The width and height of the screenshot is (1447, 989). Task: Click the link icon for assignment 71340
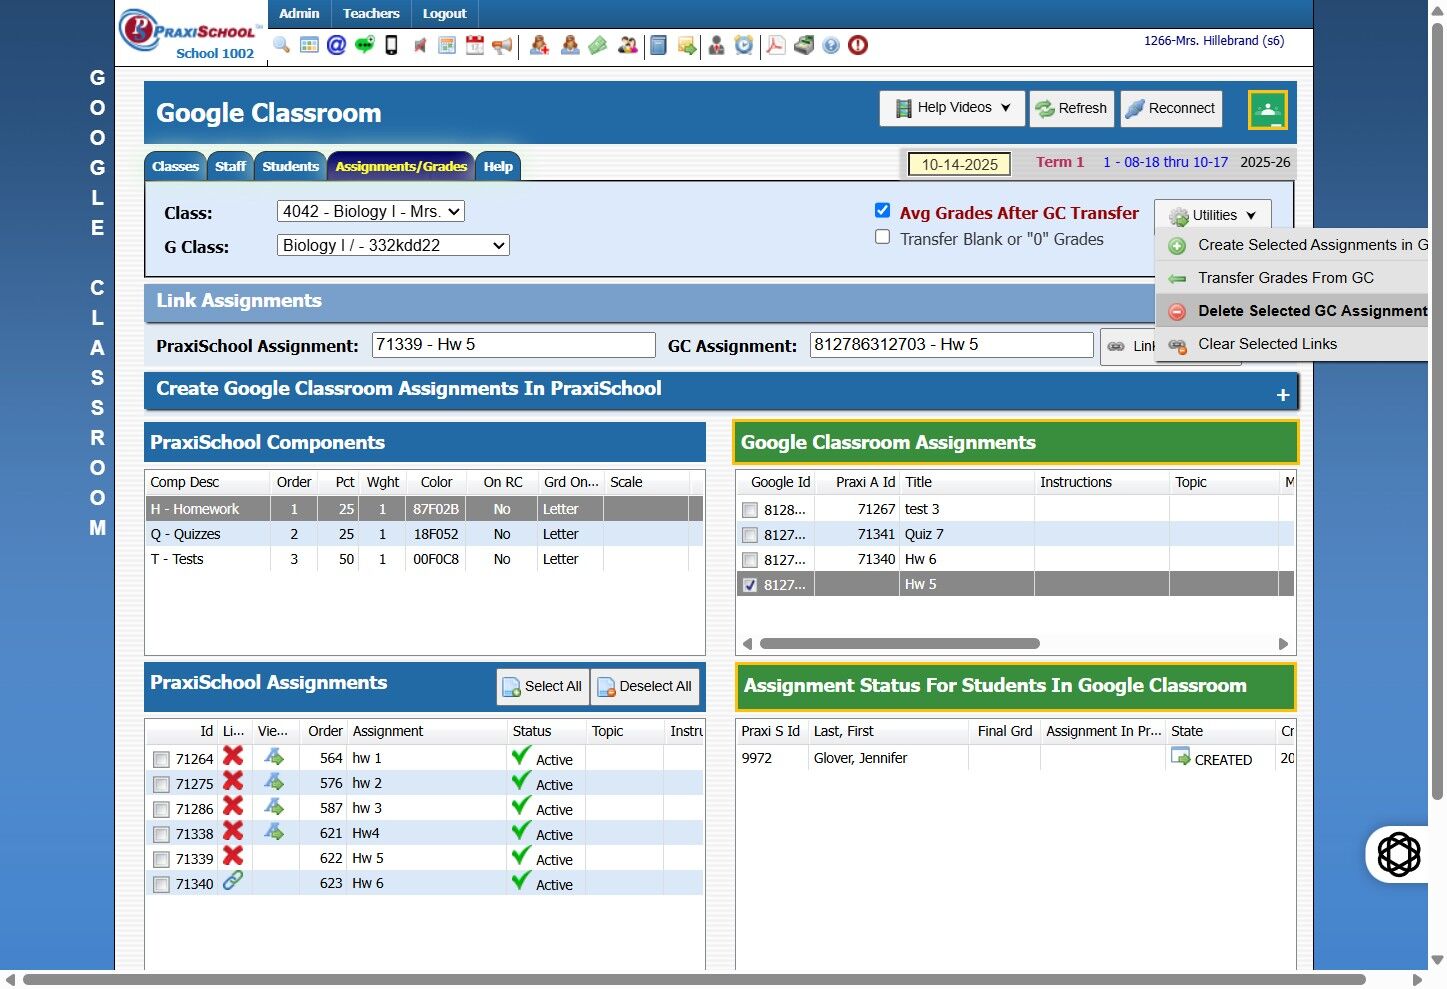point(232,881)
